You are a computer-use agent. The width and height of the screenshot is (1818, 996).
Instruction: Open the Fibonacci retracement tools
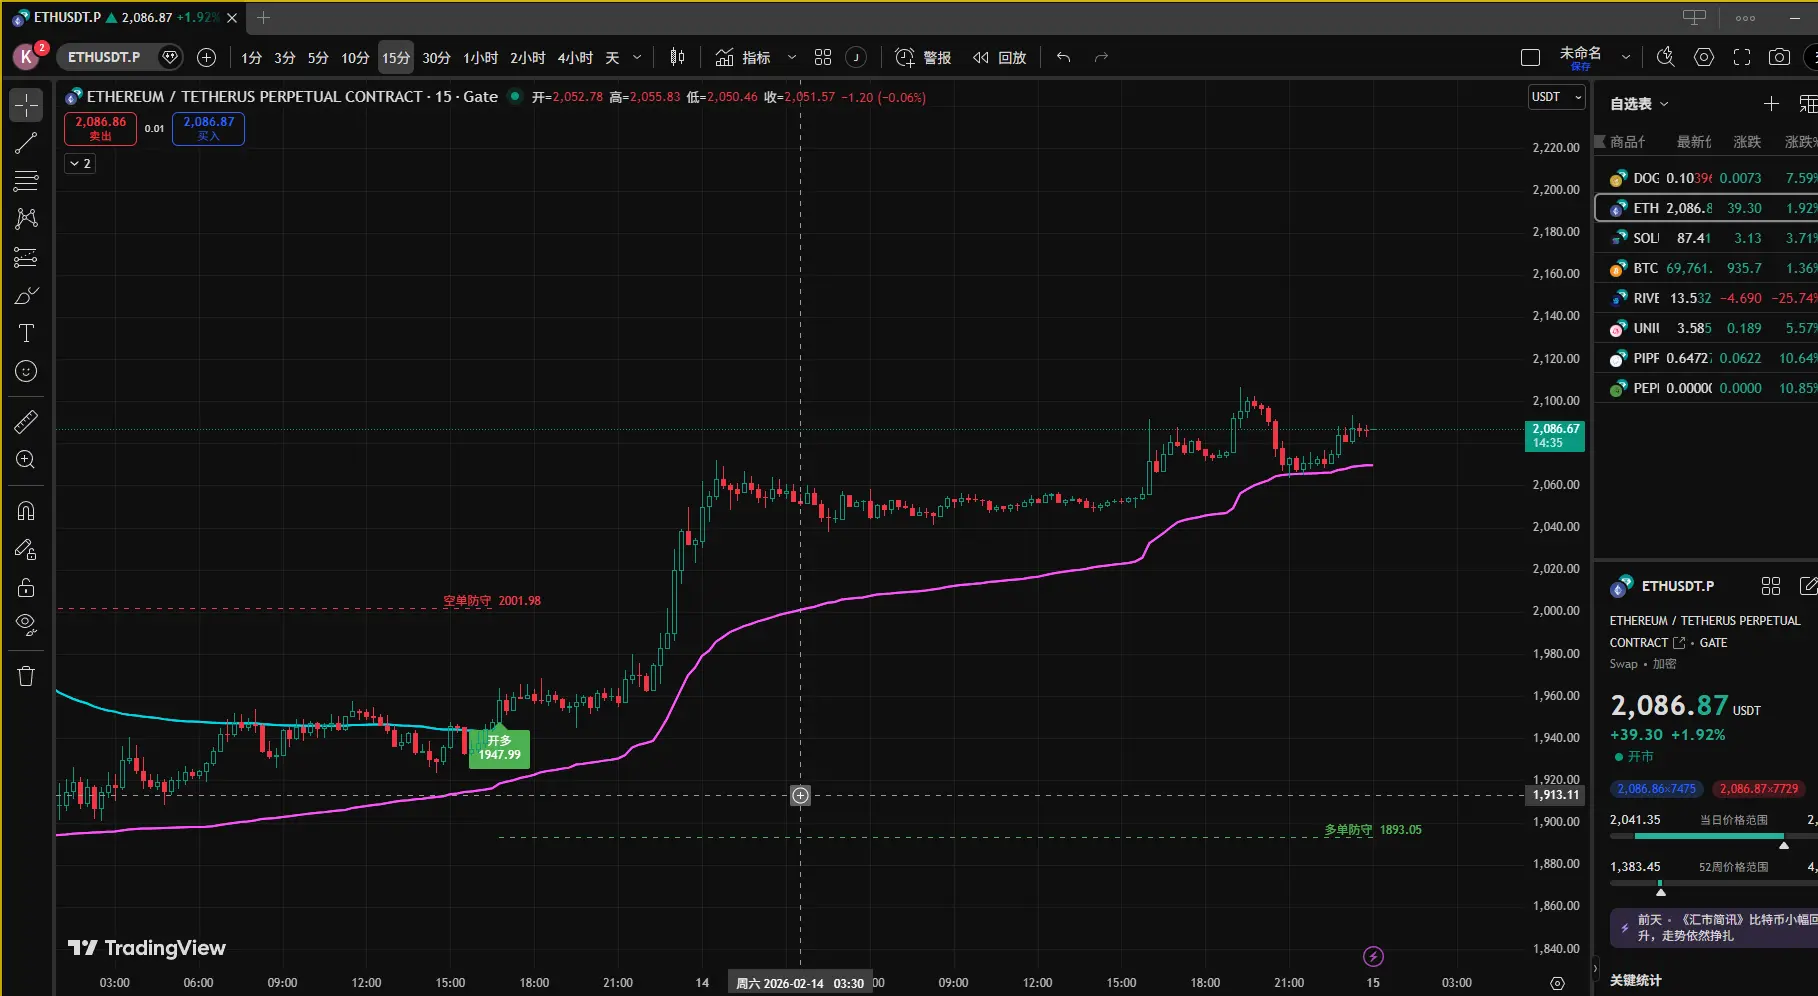26,181
